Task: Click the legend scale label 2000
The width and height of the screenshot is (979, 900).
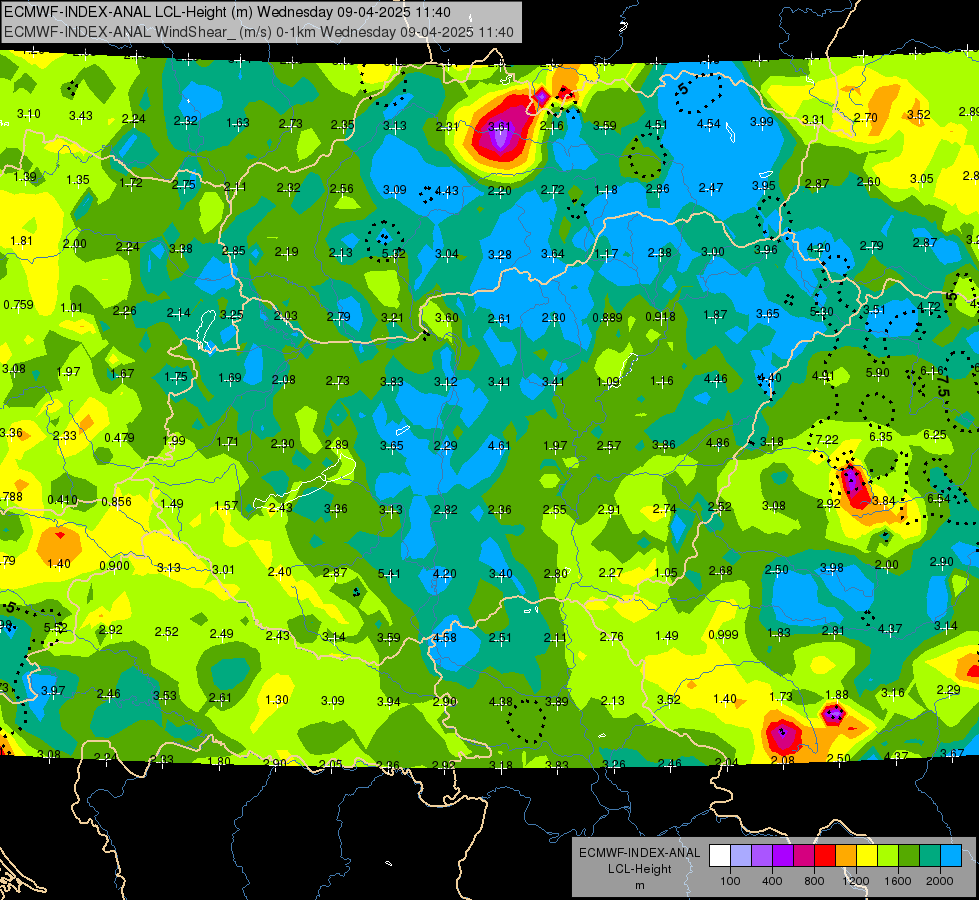Action: pyautogui.click(x=940, y=881)
